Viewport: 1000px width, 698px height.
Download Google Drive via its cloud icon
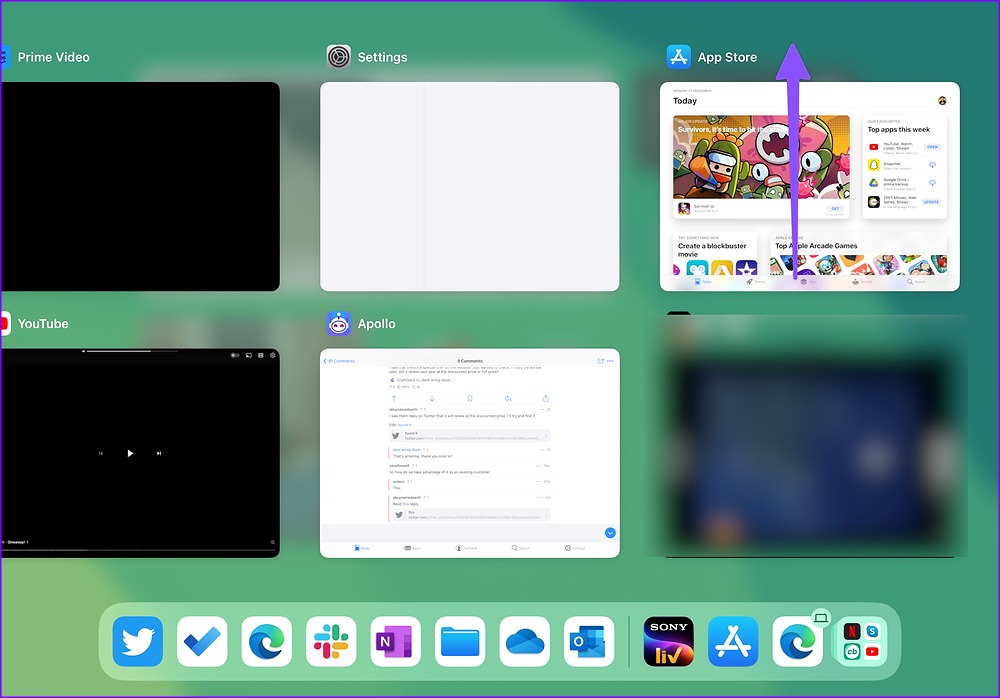pos(932,183)
